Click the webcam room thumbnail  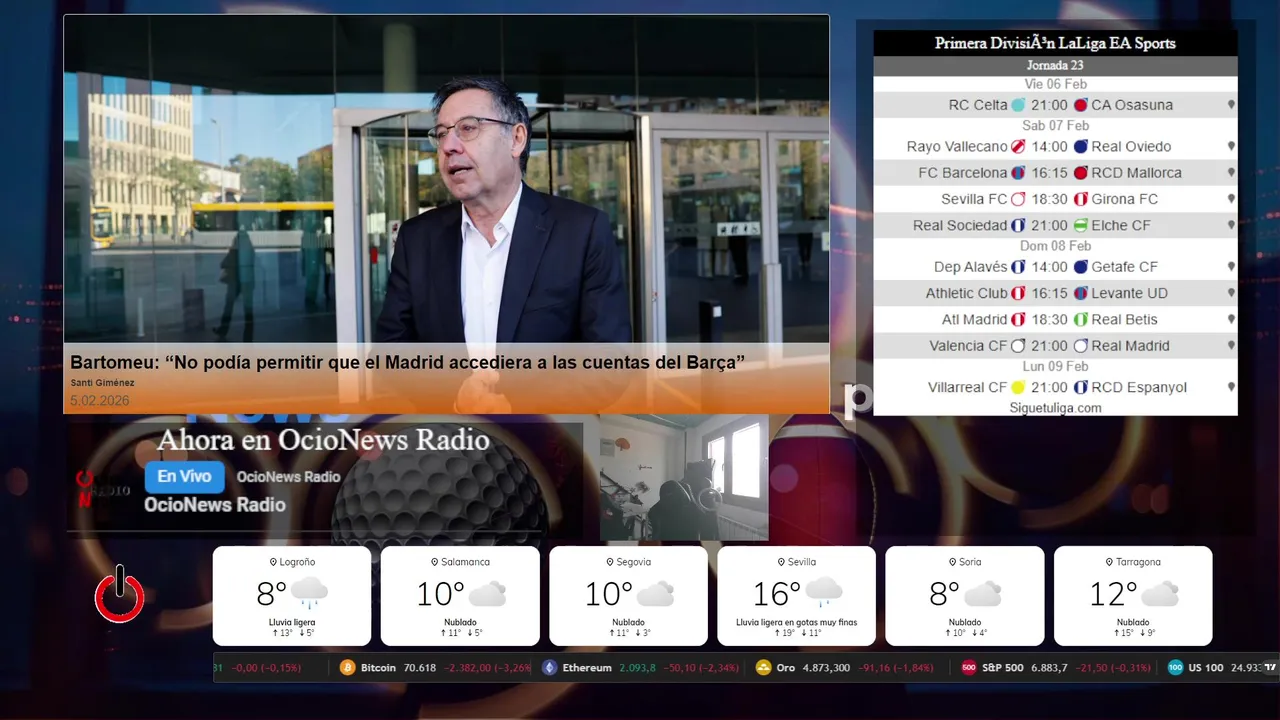[x=684, y=480]
